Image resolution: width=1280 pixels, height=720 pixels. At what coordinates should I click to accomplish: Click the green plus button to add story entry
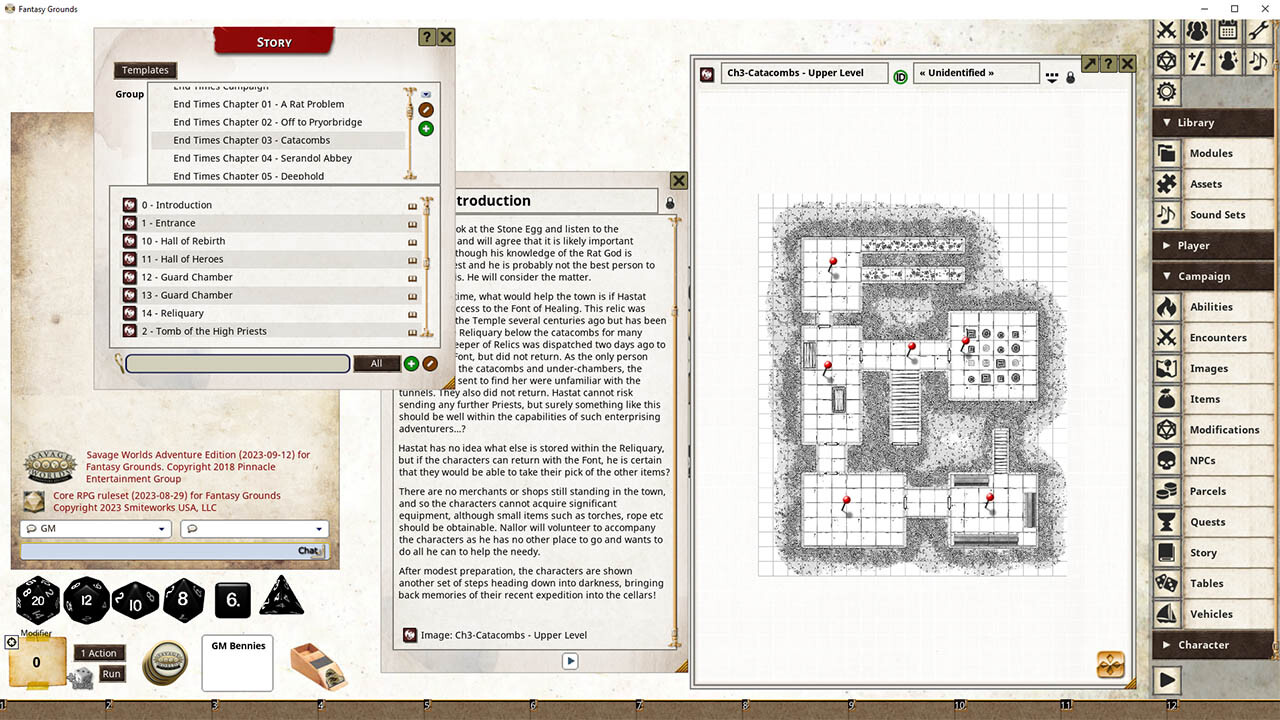tap(411, 364)
